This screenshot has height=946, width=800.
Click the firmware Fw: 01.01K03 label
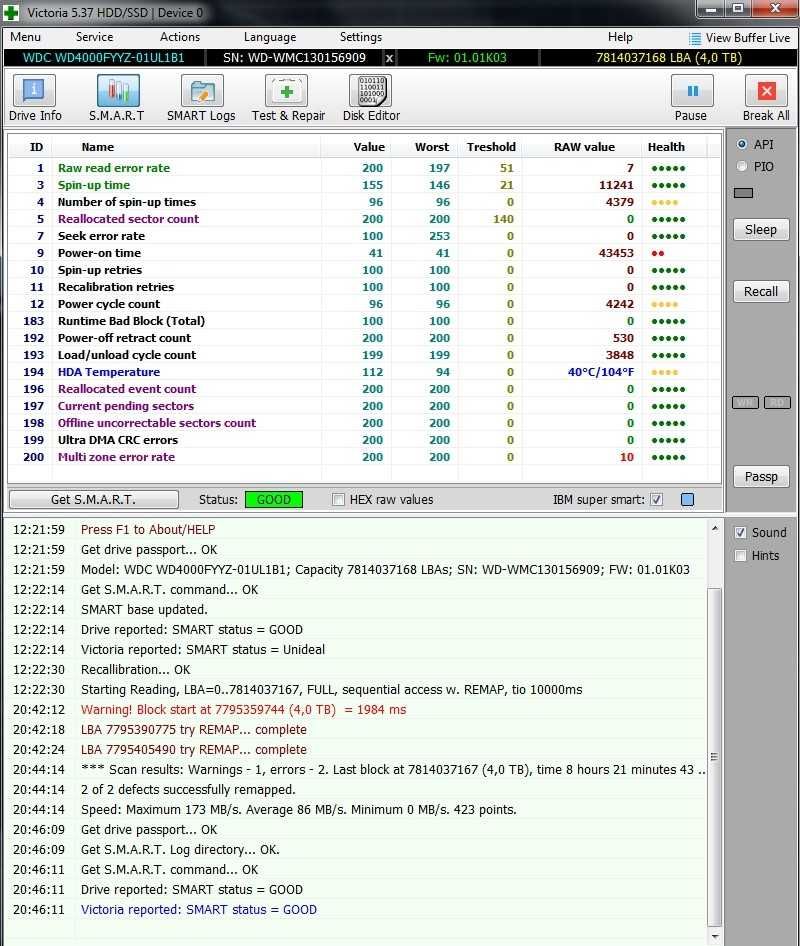click(x=467, y=58)
